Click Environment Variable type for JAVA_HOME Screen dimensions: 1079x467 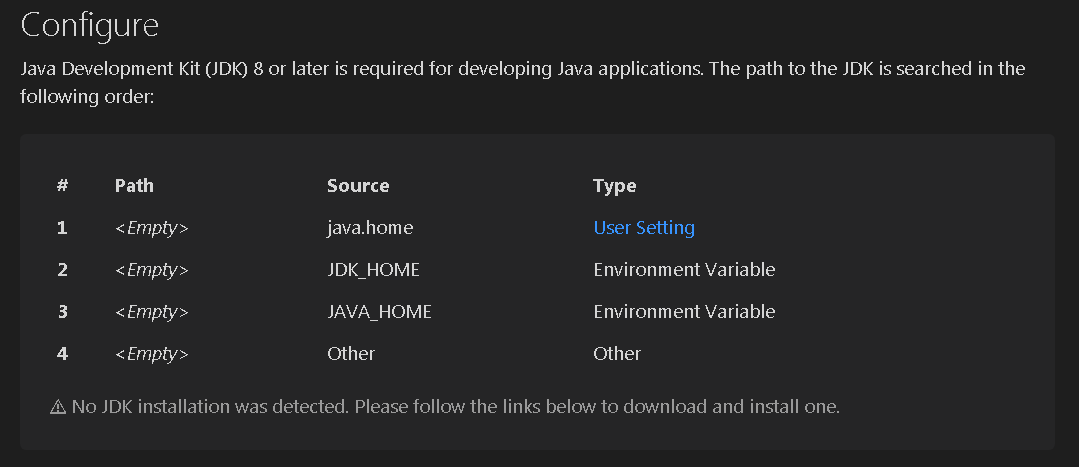(x=684, y=312)
